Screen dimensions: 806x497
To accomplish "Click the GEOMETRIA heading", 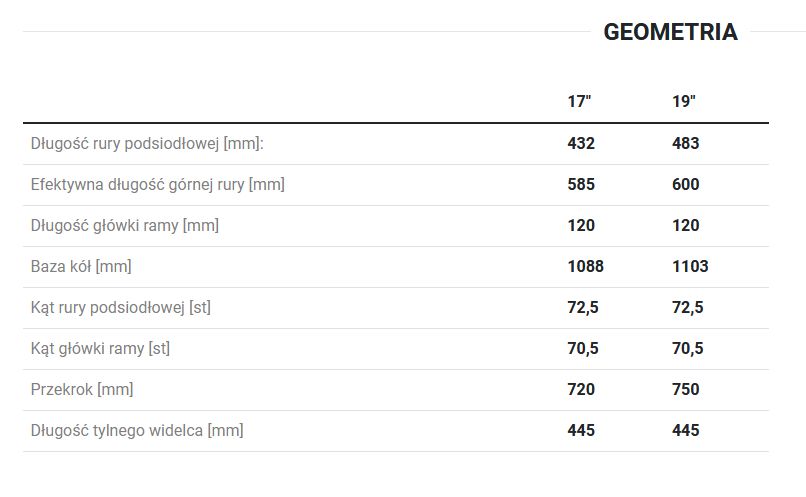I will 670,32.
